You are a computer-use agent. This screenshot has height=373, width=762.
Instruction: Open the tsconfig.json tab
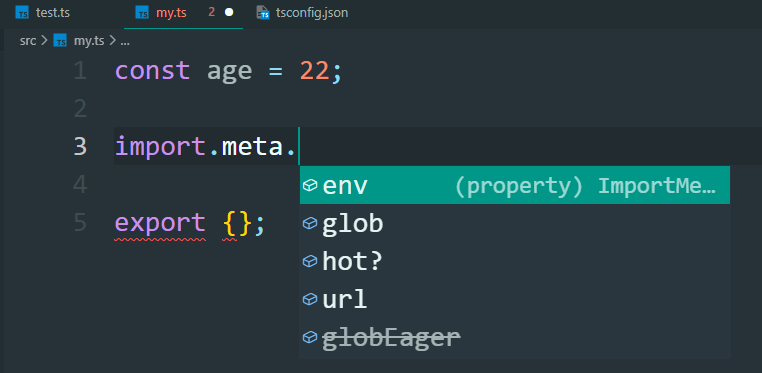pyautogui.click(x=302, y=13)
